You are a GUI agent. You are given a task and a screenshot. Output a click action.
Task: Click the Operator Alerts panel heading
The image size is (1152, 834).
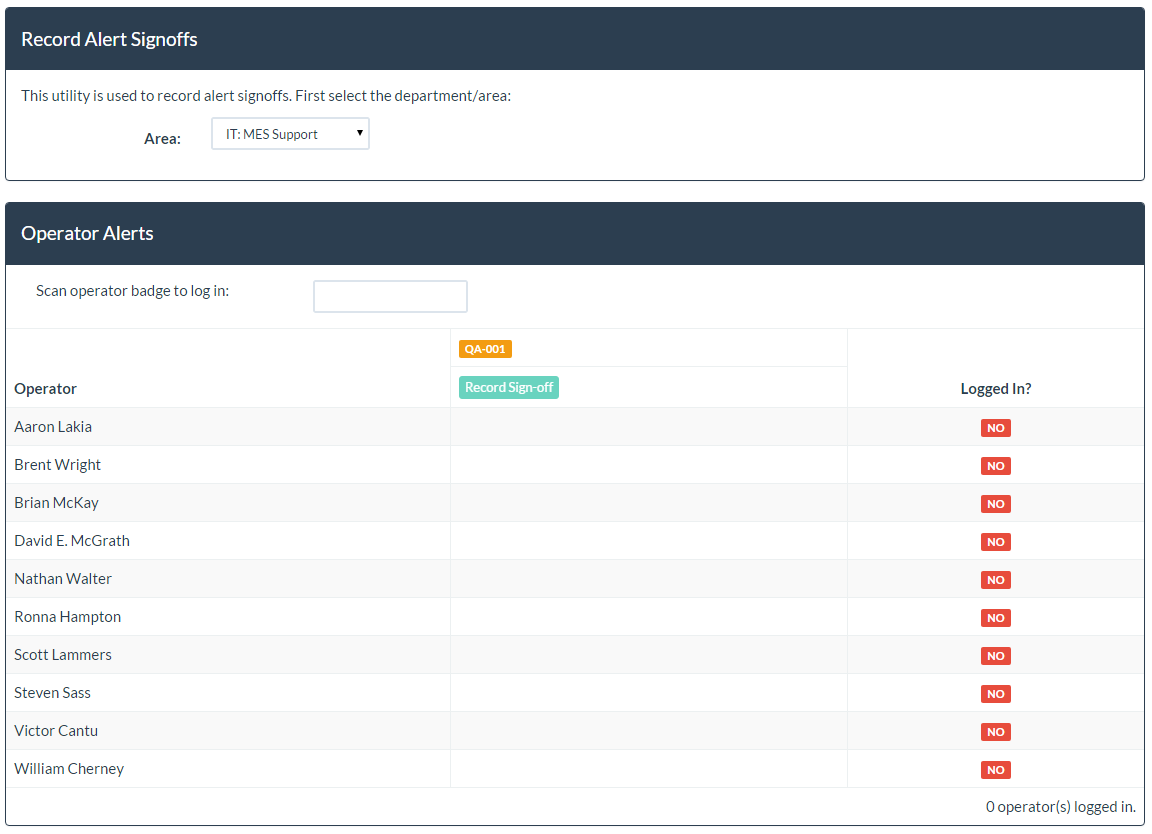88,234
